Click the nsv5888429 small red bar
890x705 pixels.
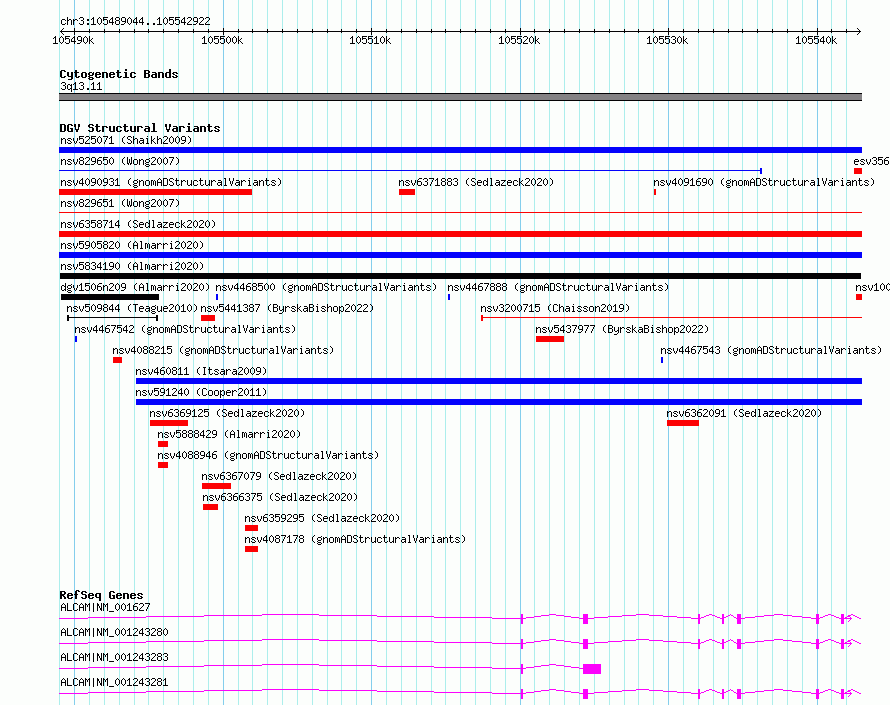point(163,444)
